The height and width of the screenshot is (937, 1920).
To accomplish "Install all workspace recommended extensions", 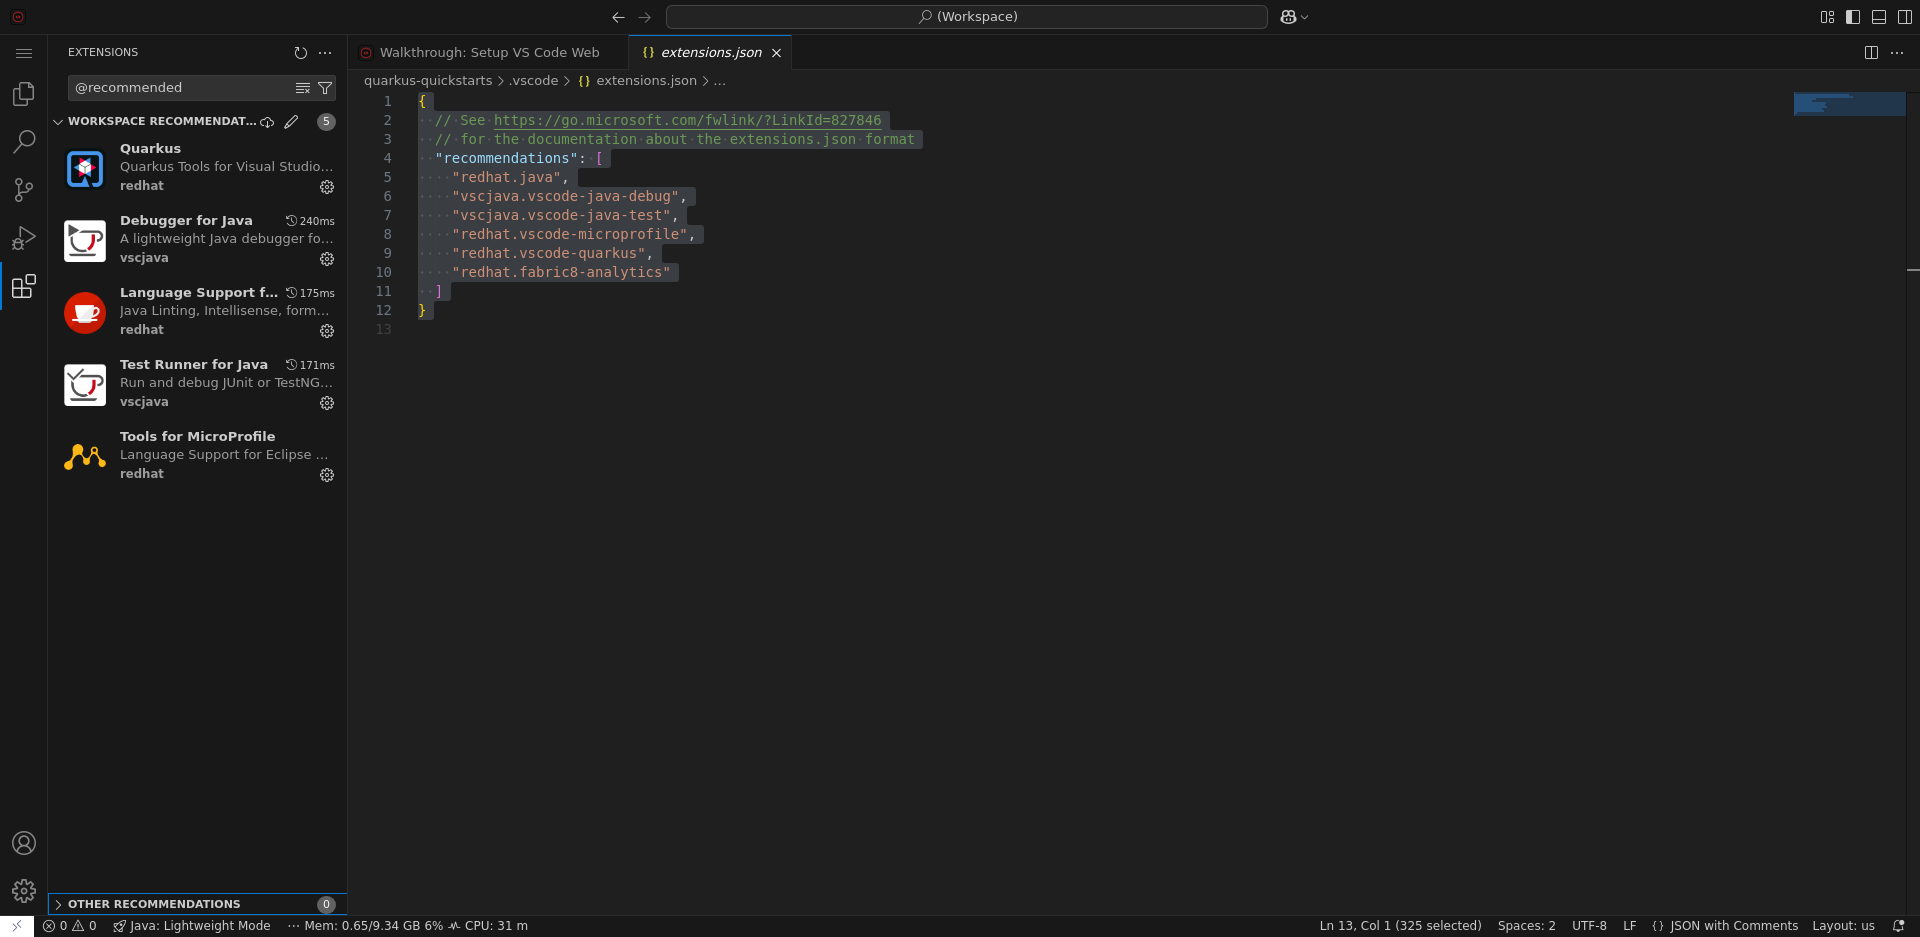I will [x=267, y=122].
